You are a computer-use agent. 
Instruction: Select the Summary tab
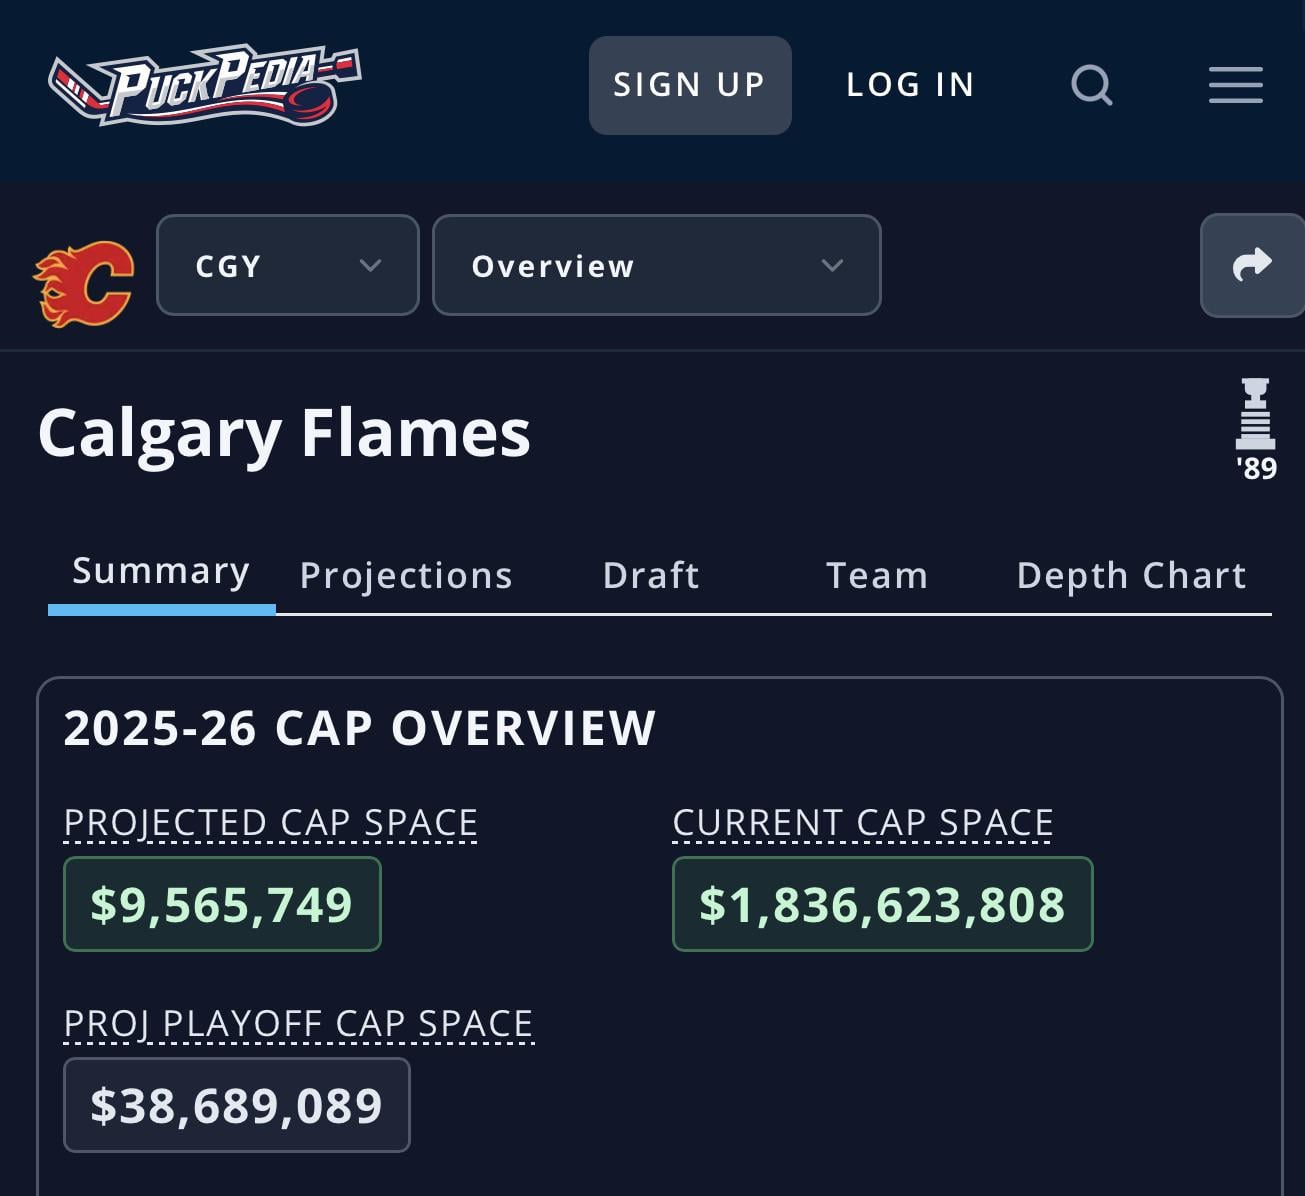click(161, 572)
